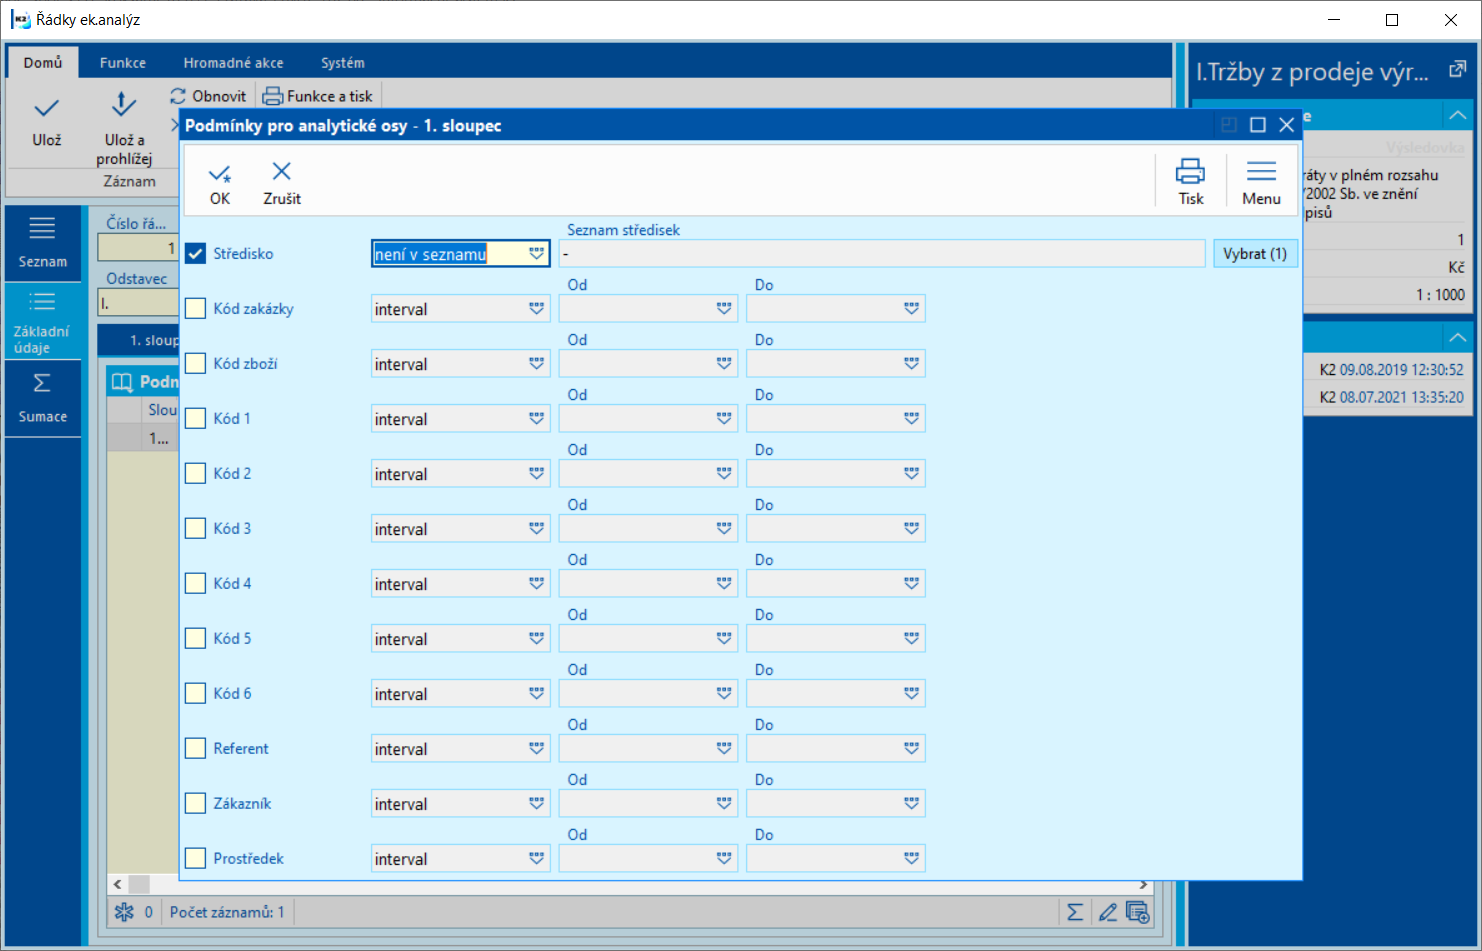Click the horizontal scrollbar right arrow

click(1144, 885)
